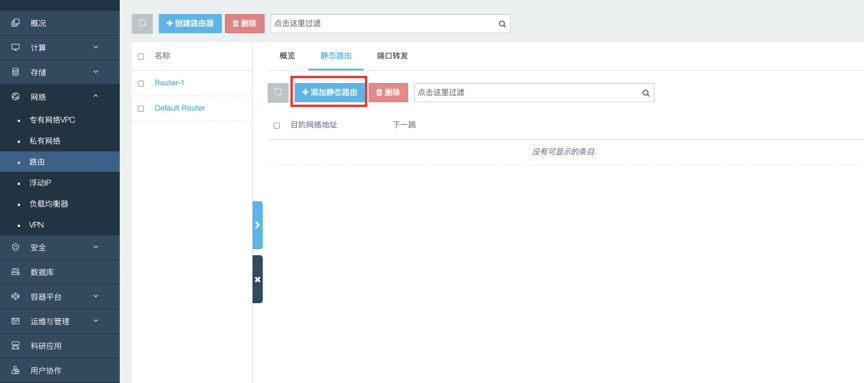Click the 计算 monitor icon
The image size is (864, 383).
tap(15, 47)
